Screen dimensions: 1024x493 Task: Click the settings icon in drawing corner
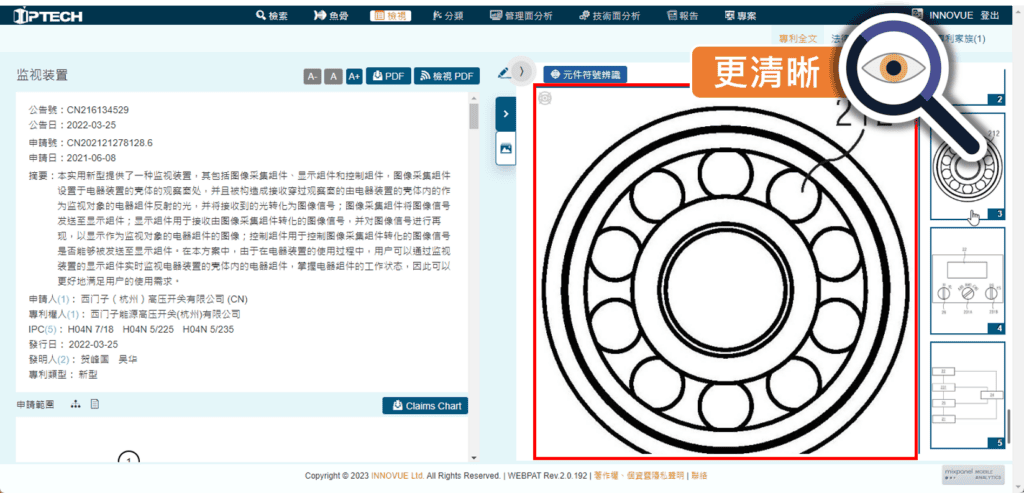[545, 97]
